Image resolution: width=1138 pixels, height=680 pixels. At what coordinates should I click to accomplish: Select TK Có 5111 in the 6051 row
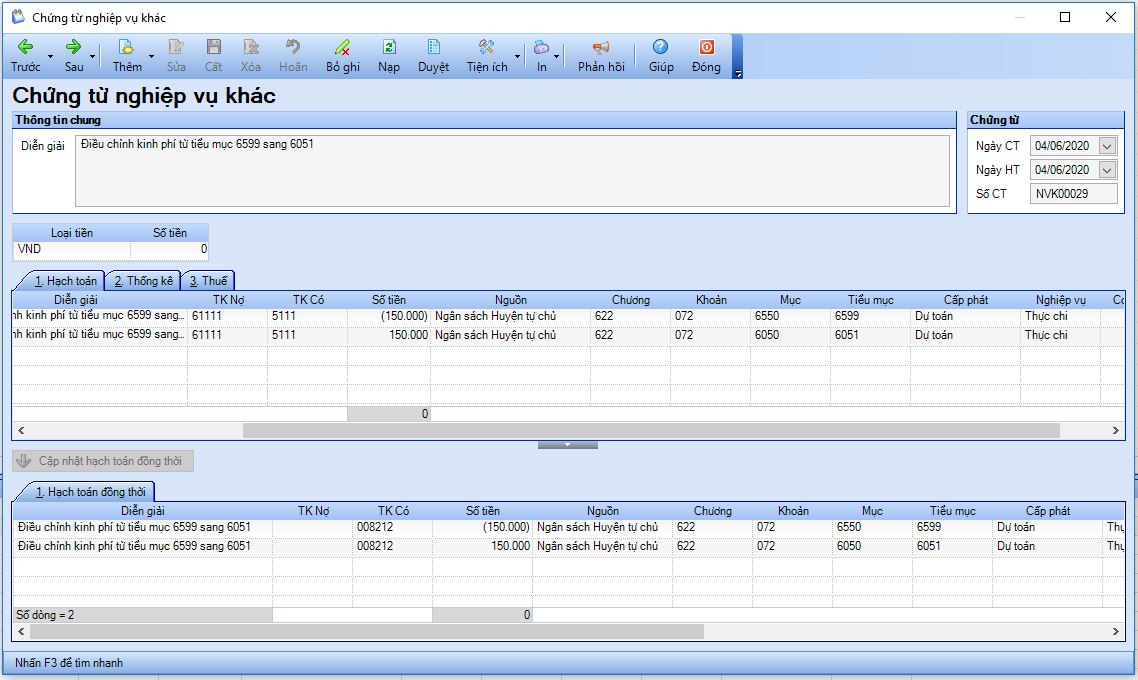[308, 335]
